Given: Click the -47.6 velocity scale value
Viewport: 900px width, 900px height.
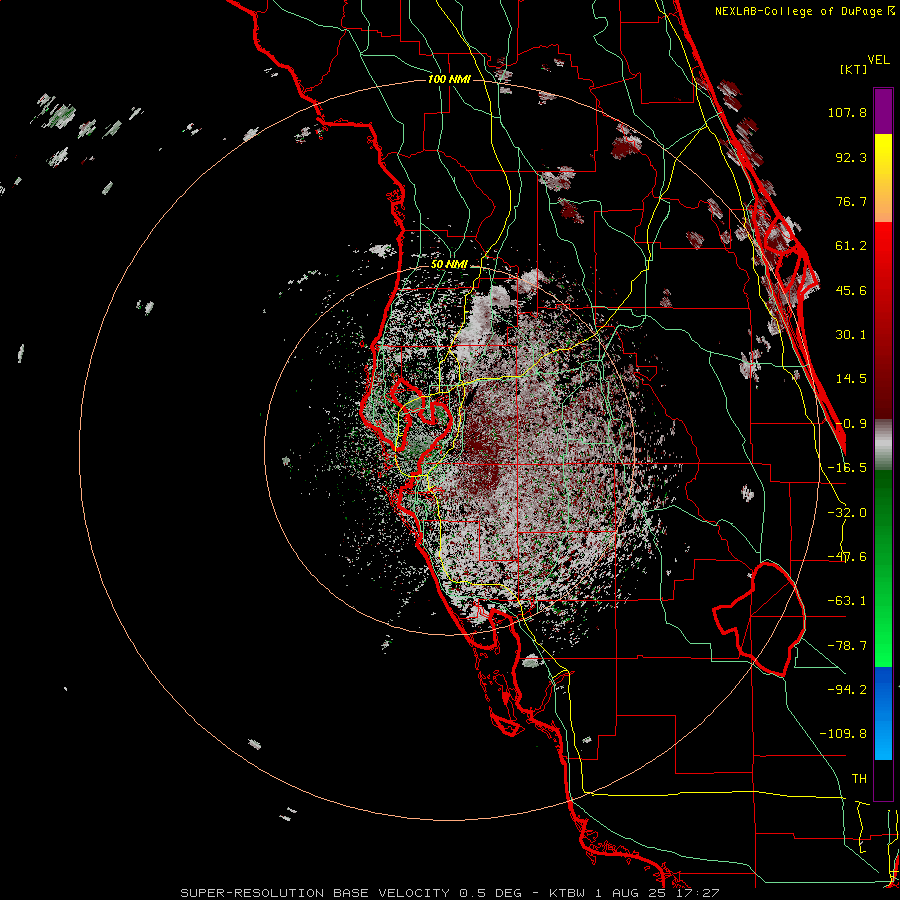Looking at the screenshot, I should [x=847, y=557].
